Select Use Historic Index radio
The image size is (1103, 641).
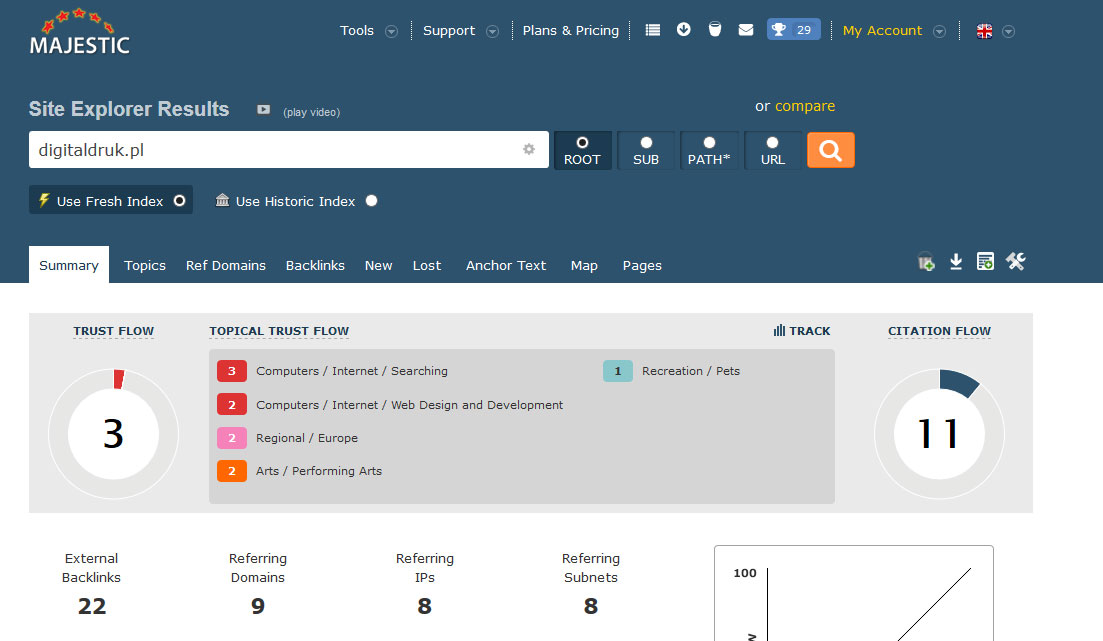pos(371,201)
